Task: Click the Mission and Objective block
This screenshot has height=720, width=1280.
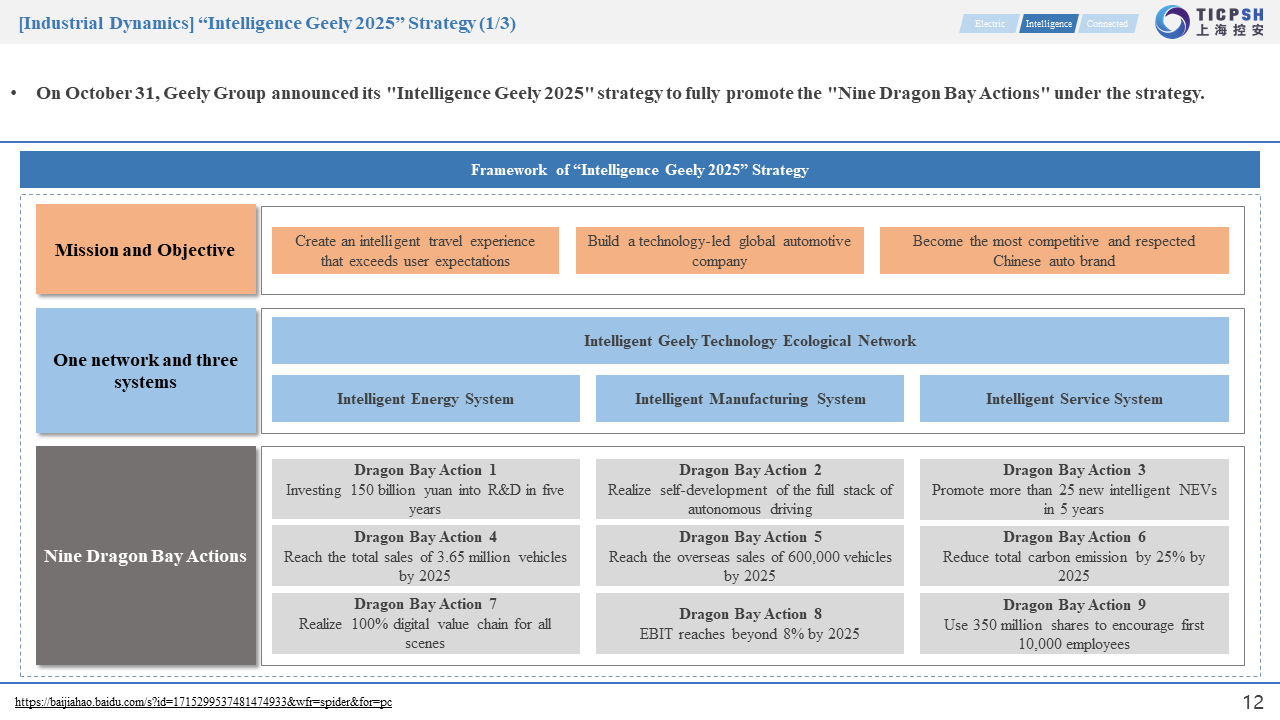Action: click(x=146, y=250)
